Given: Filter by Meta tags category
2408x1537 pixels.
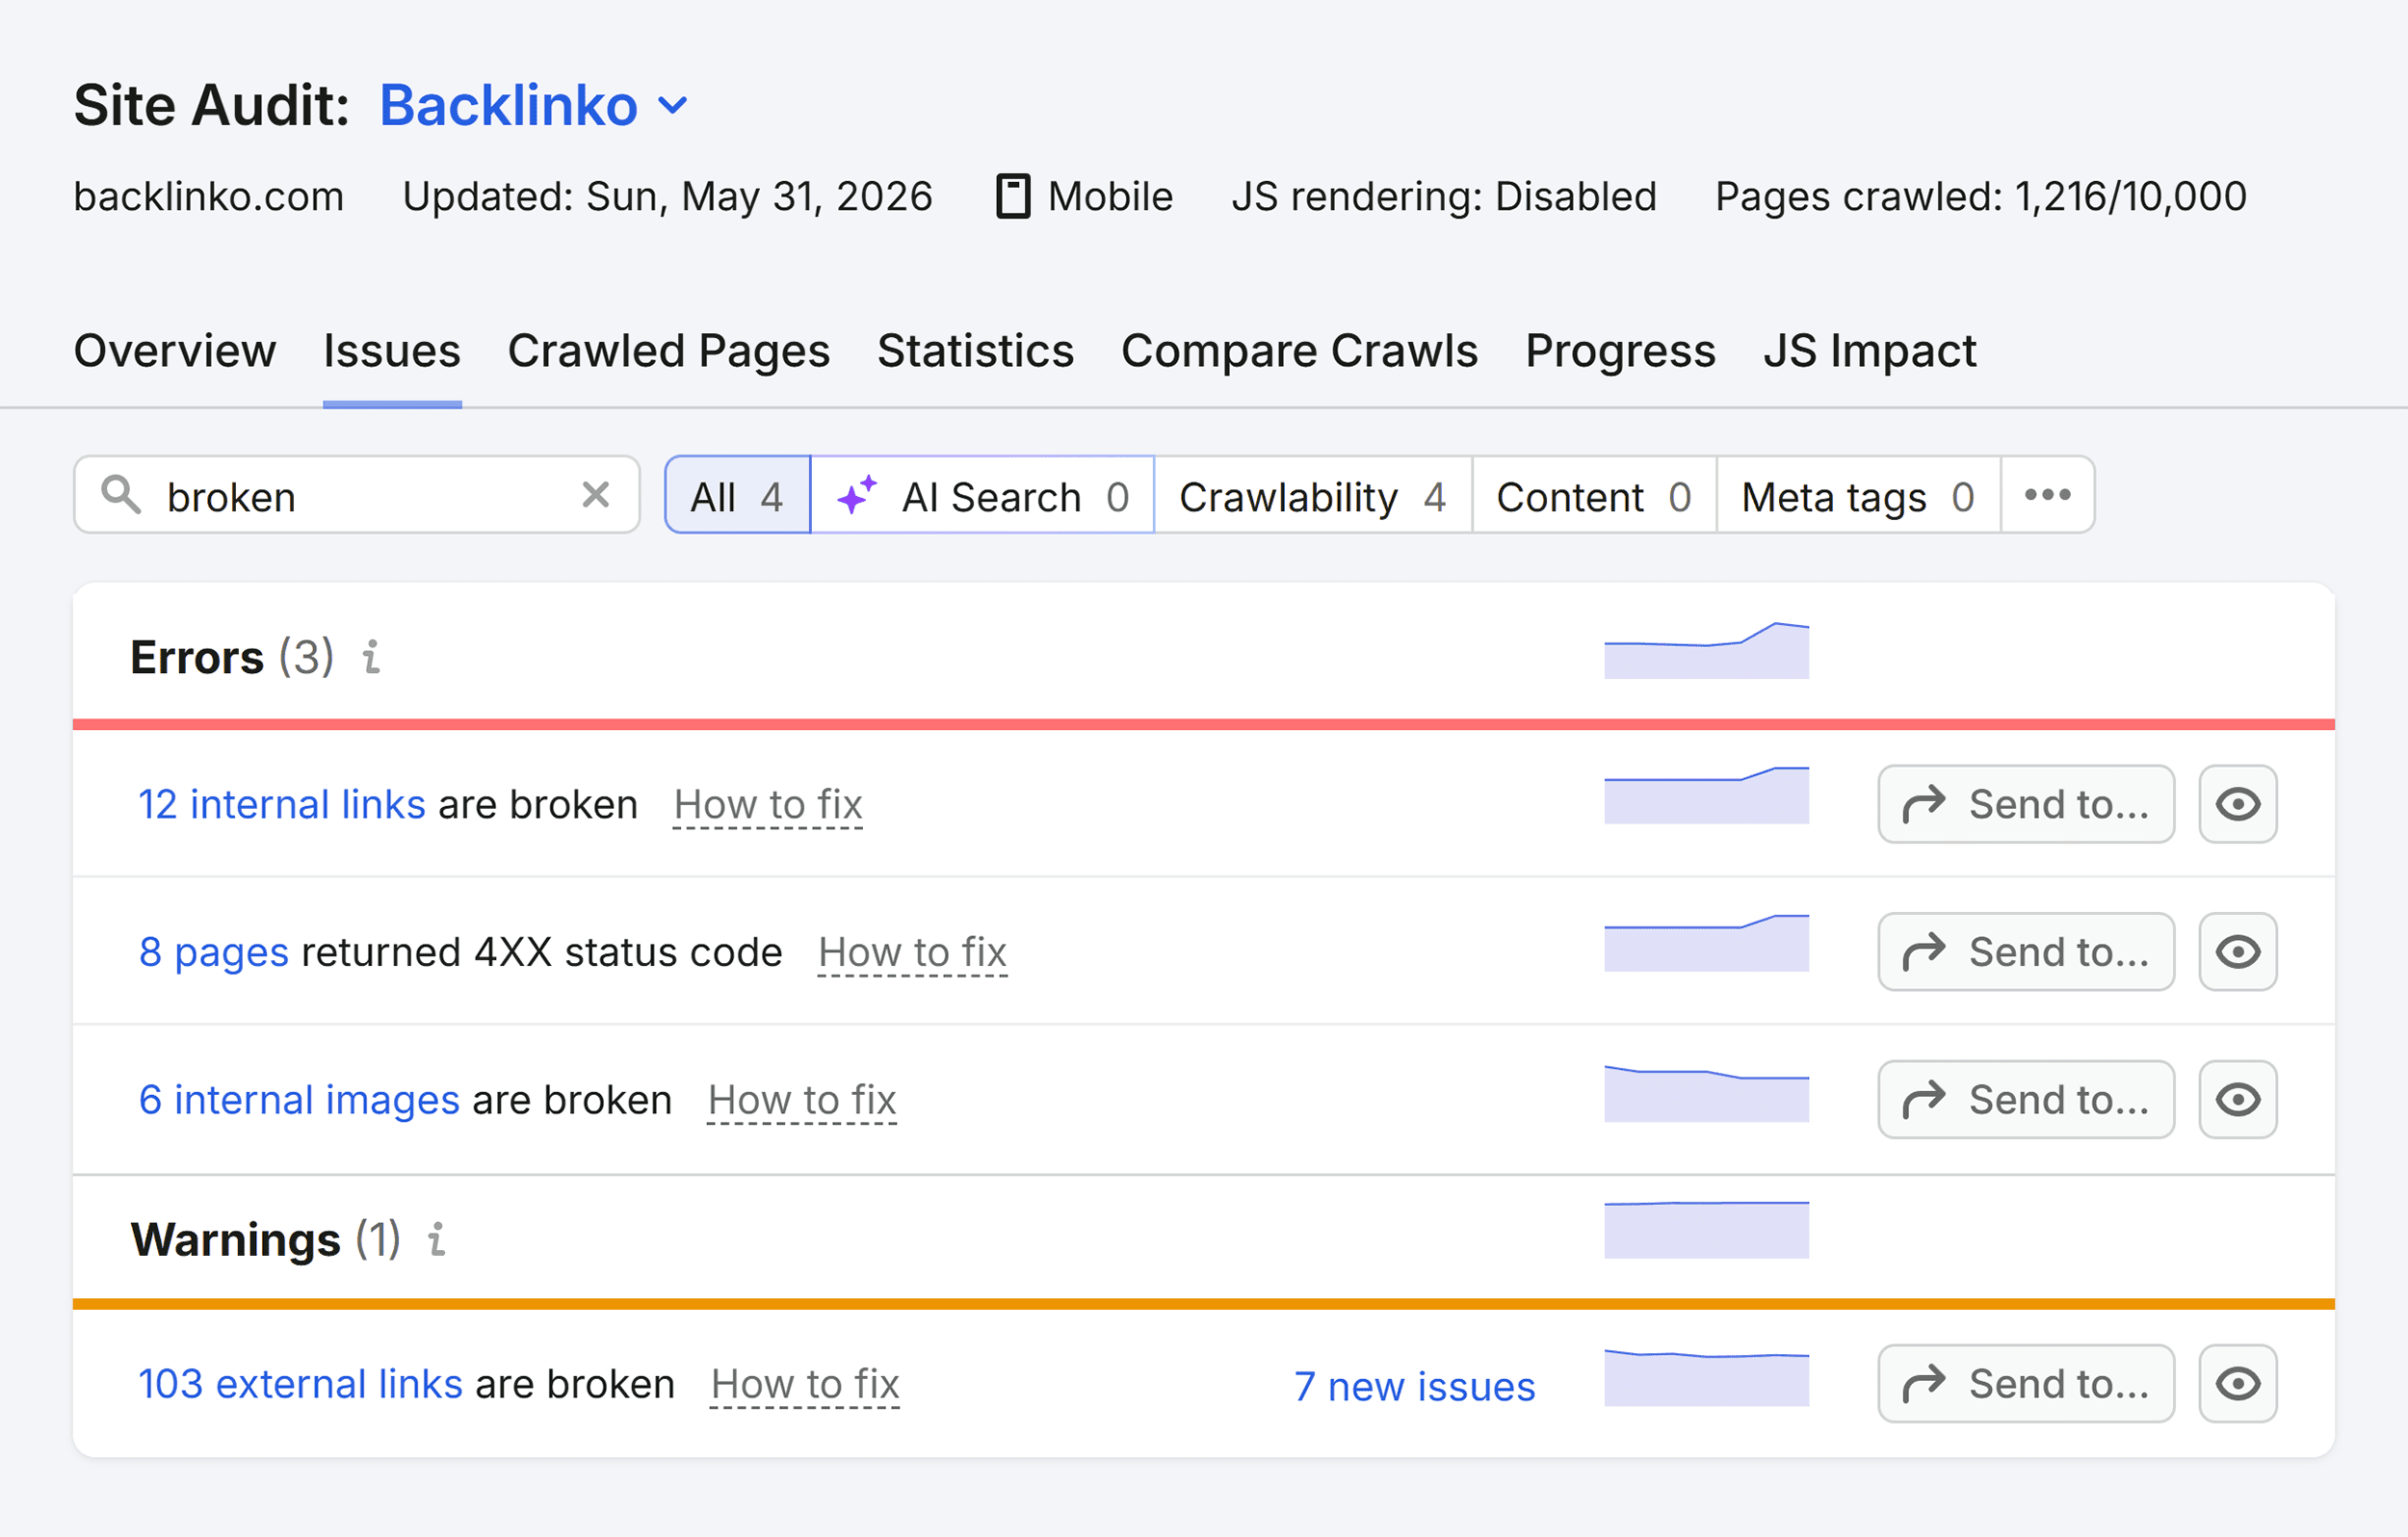Looking at the screenshot, I should click(1859, 495).
